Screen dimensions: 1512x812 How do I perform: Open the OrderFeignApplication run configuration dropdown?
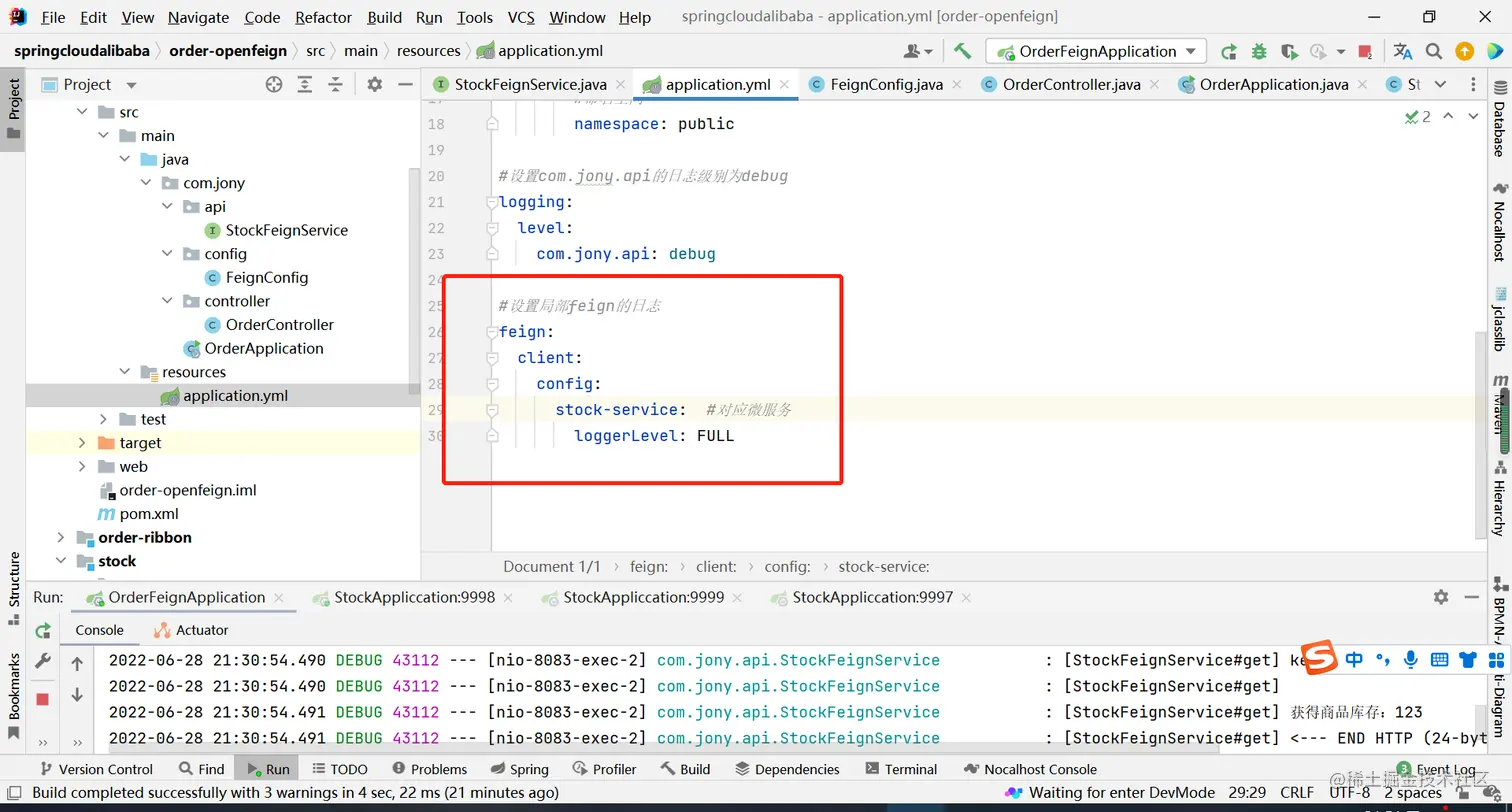(x=1096, y=51)
